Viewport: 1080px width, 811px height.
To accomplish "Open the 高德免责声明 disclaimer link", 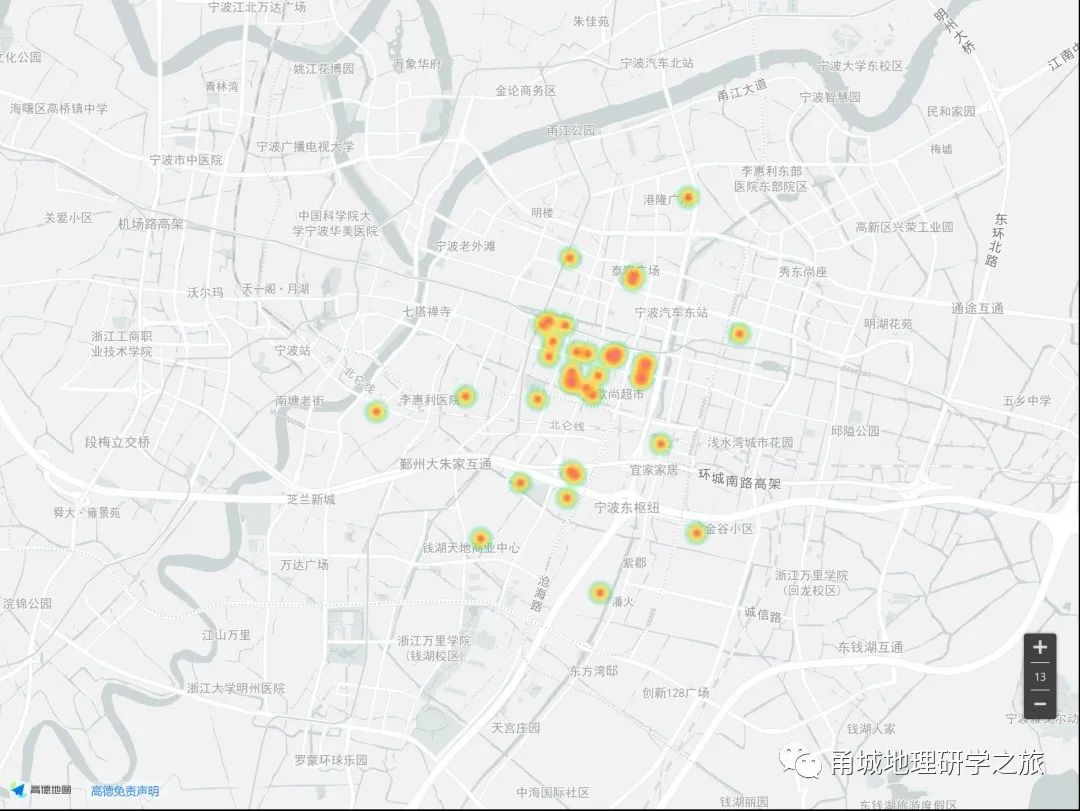I will point(125,791).
